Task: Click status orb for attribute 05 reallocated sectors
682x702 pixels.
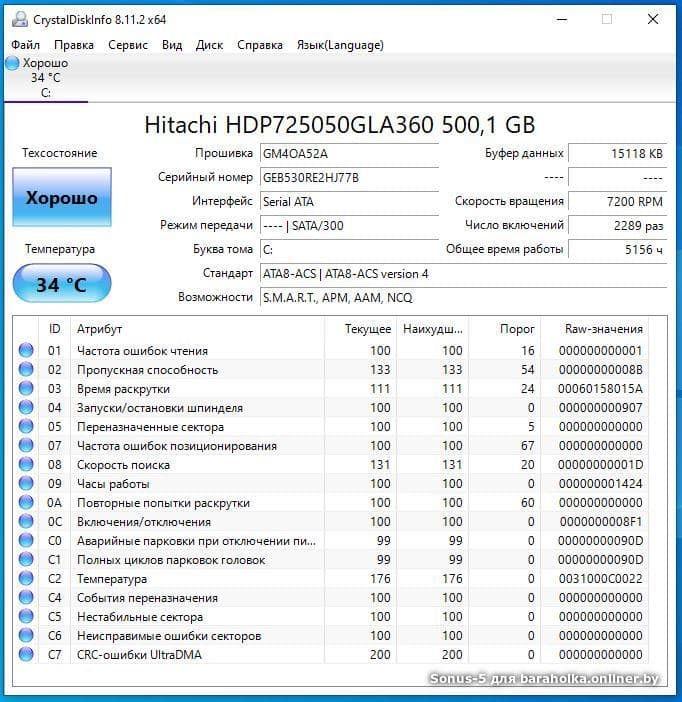Action: [26, 426]
